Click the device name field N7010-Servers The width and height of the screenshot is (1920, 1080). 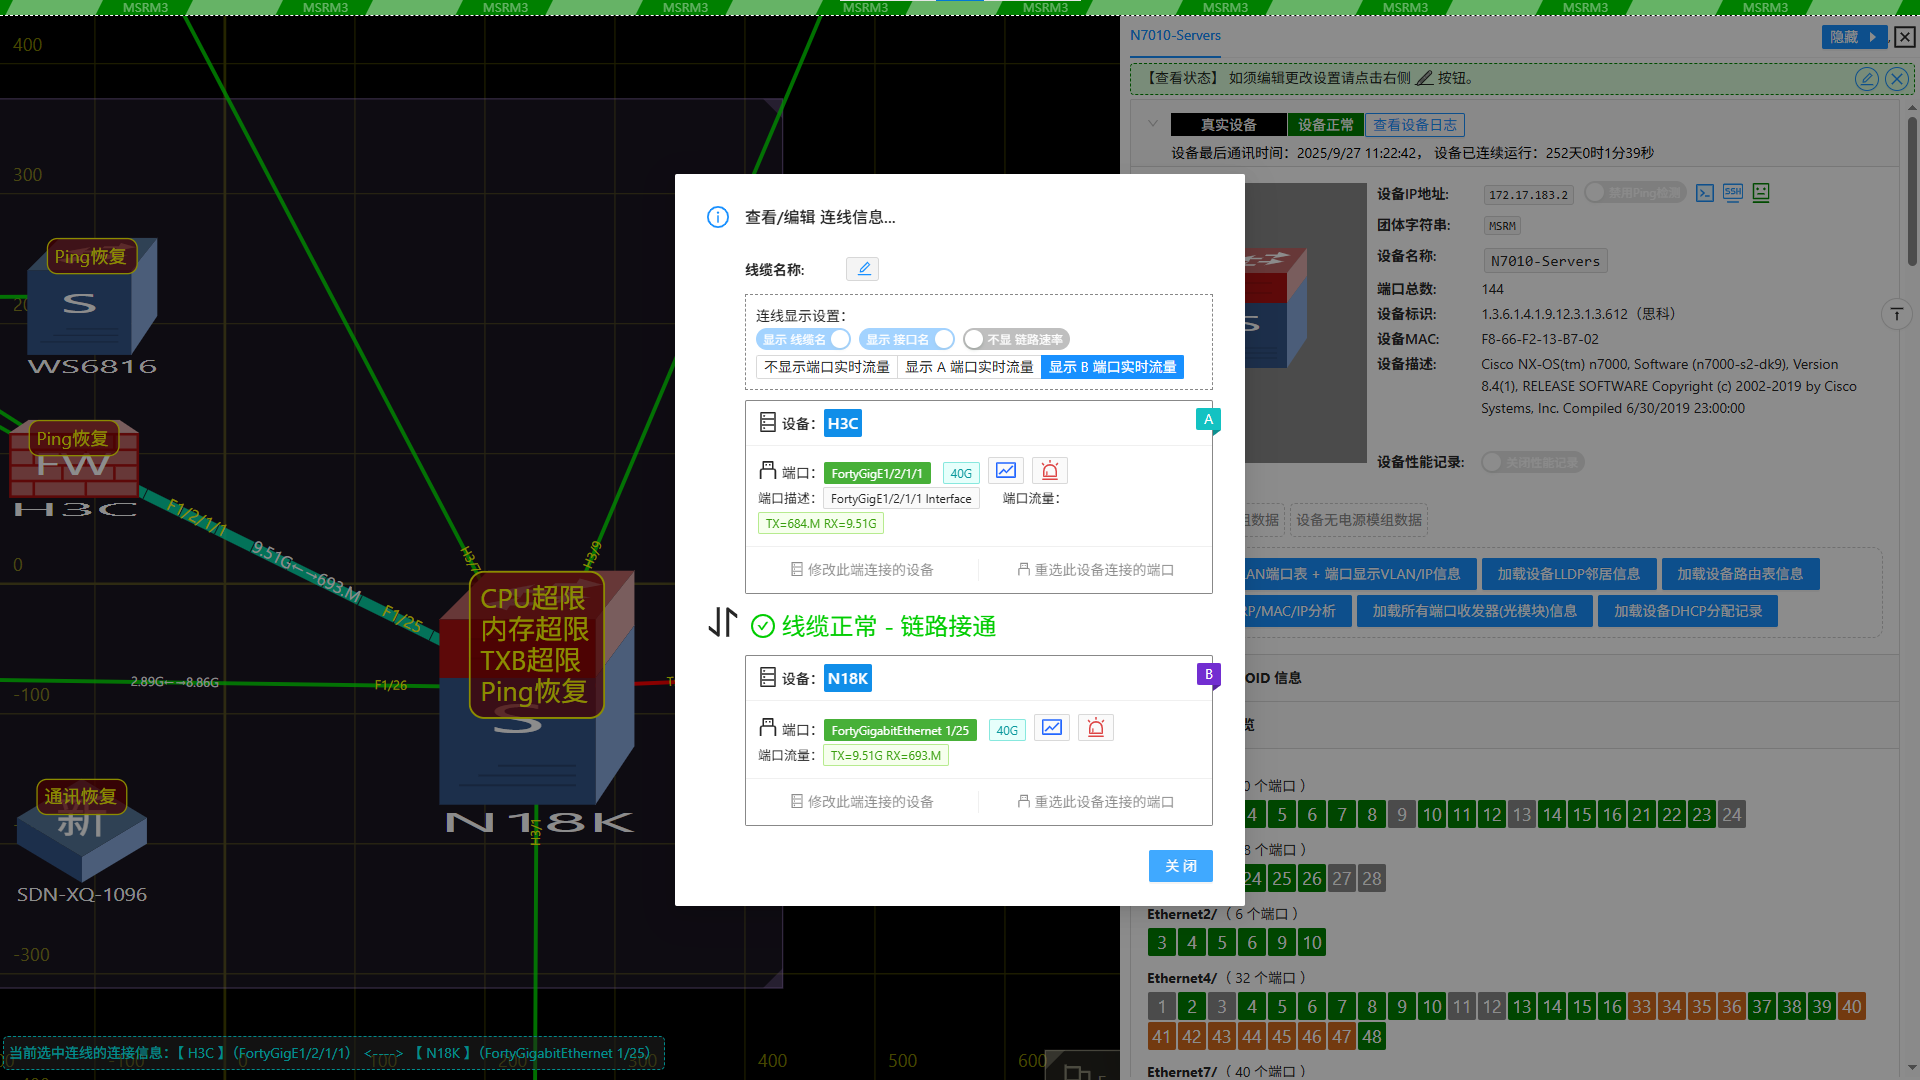pyautogui.click(x=1545, y=261)
